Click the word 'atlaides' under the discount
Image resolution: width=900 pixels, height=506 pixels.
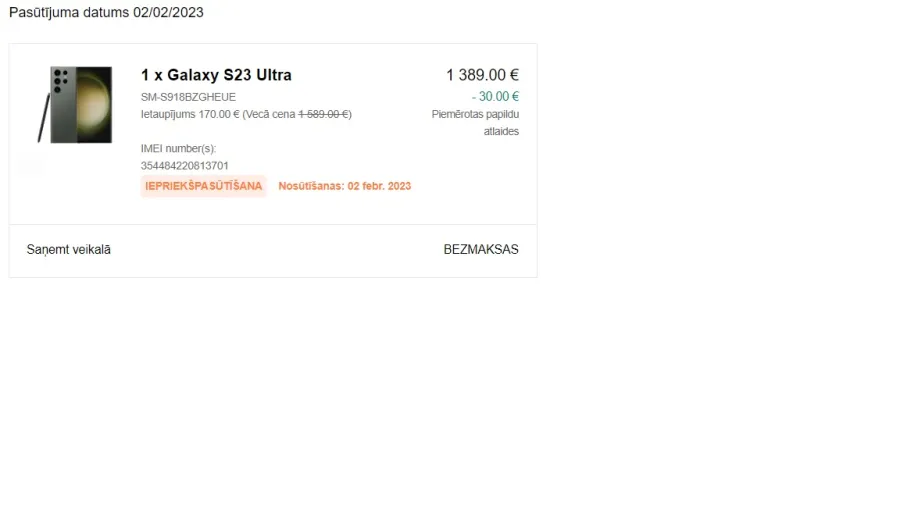click(501, 131)
